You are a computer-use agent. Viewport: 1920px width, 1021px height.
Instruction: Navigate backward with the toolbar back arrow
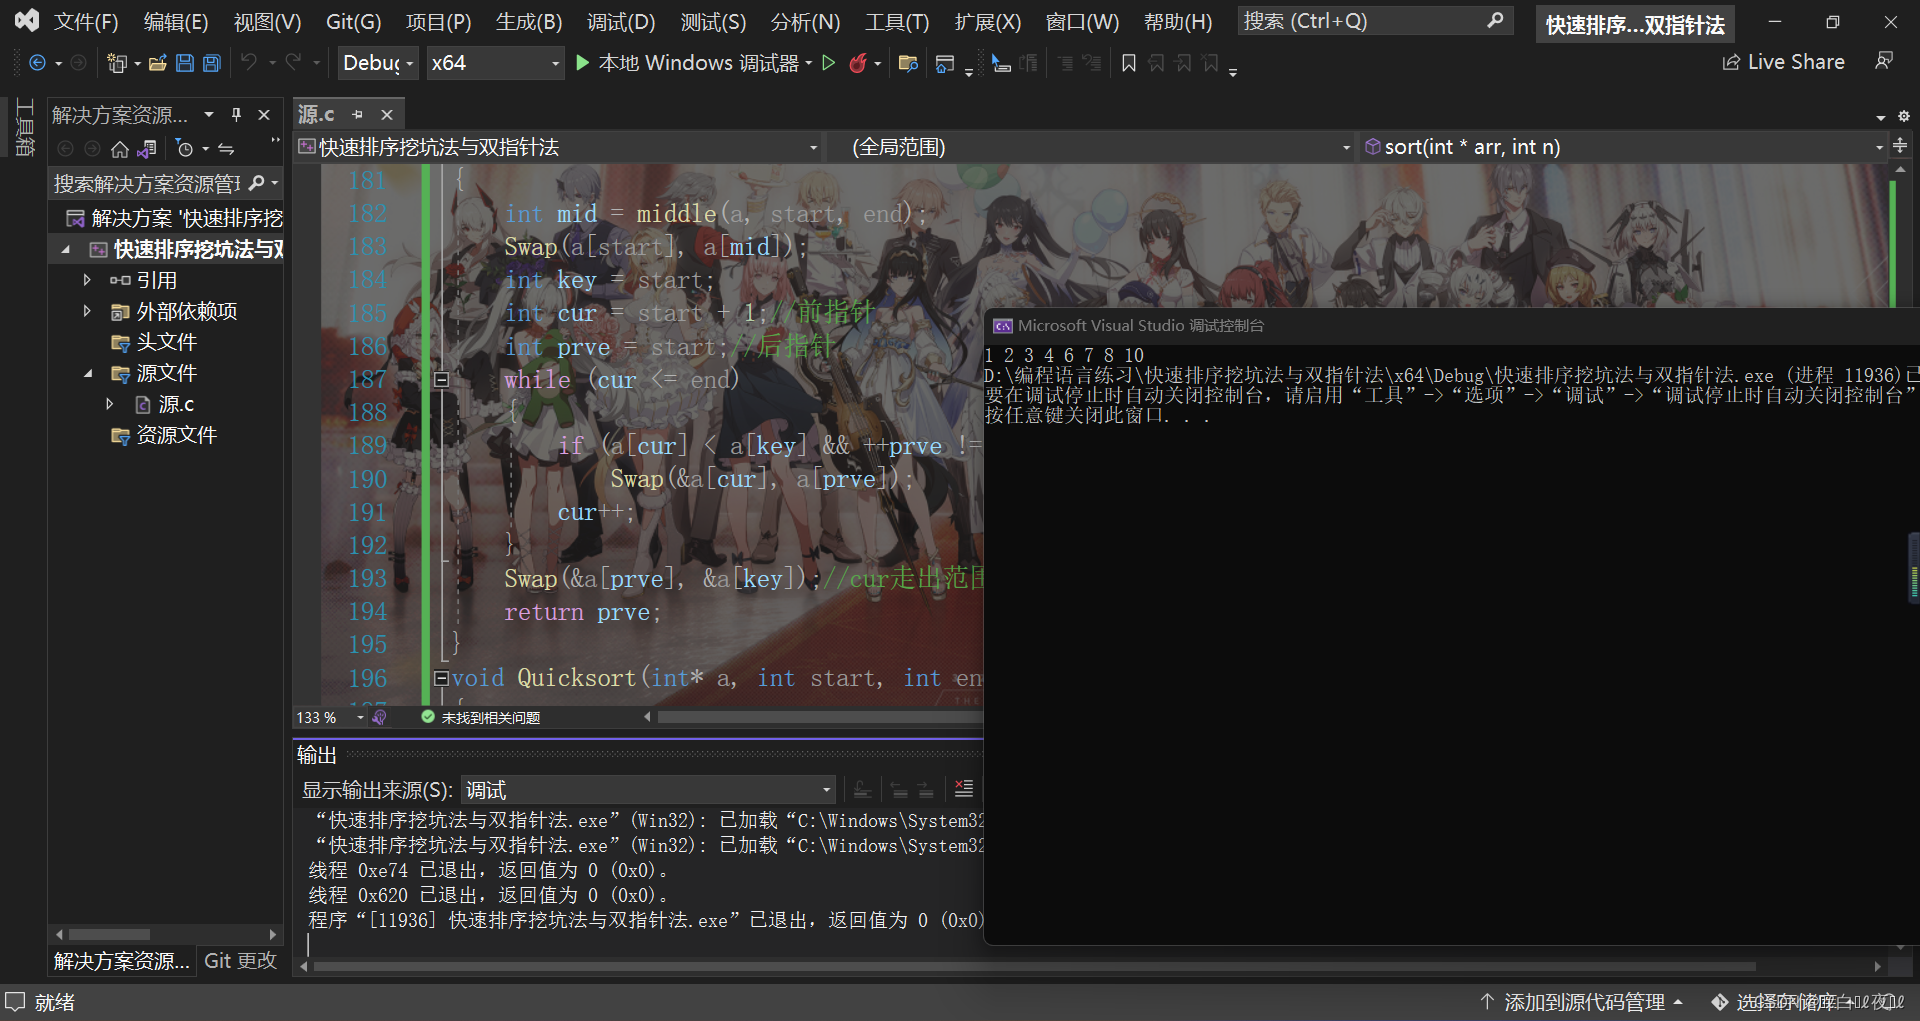coord(37,63)
